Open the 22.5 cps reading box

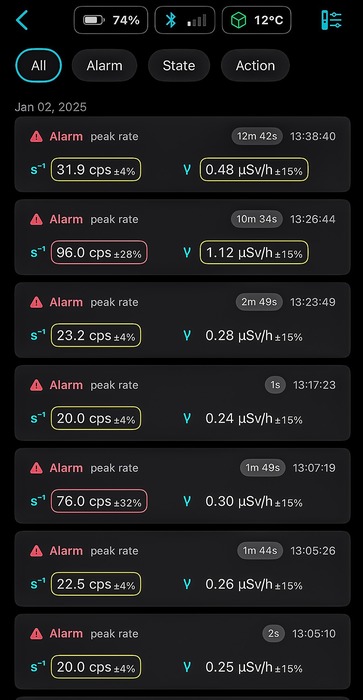96,584
